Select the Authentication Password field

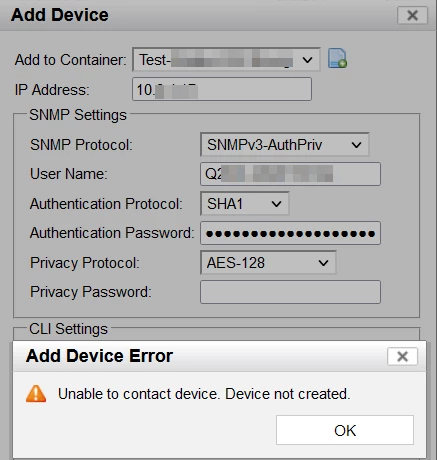pyautogui.click(x=290, y=233)
